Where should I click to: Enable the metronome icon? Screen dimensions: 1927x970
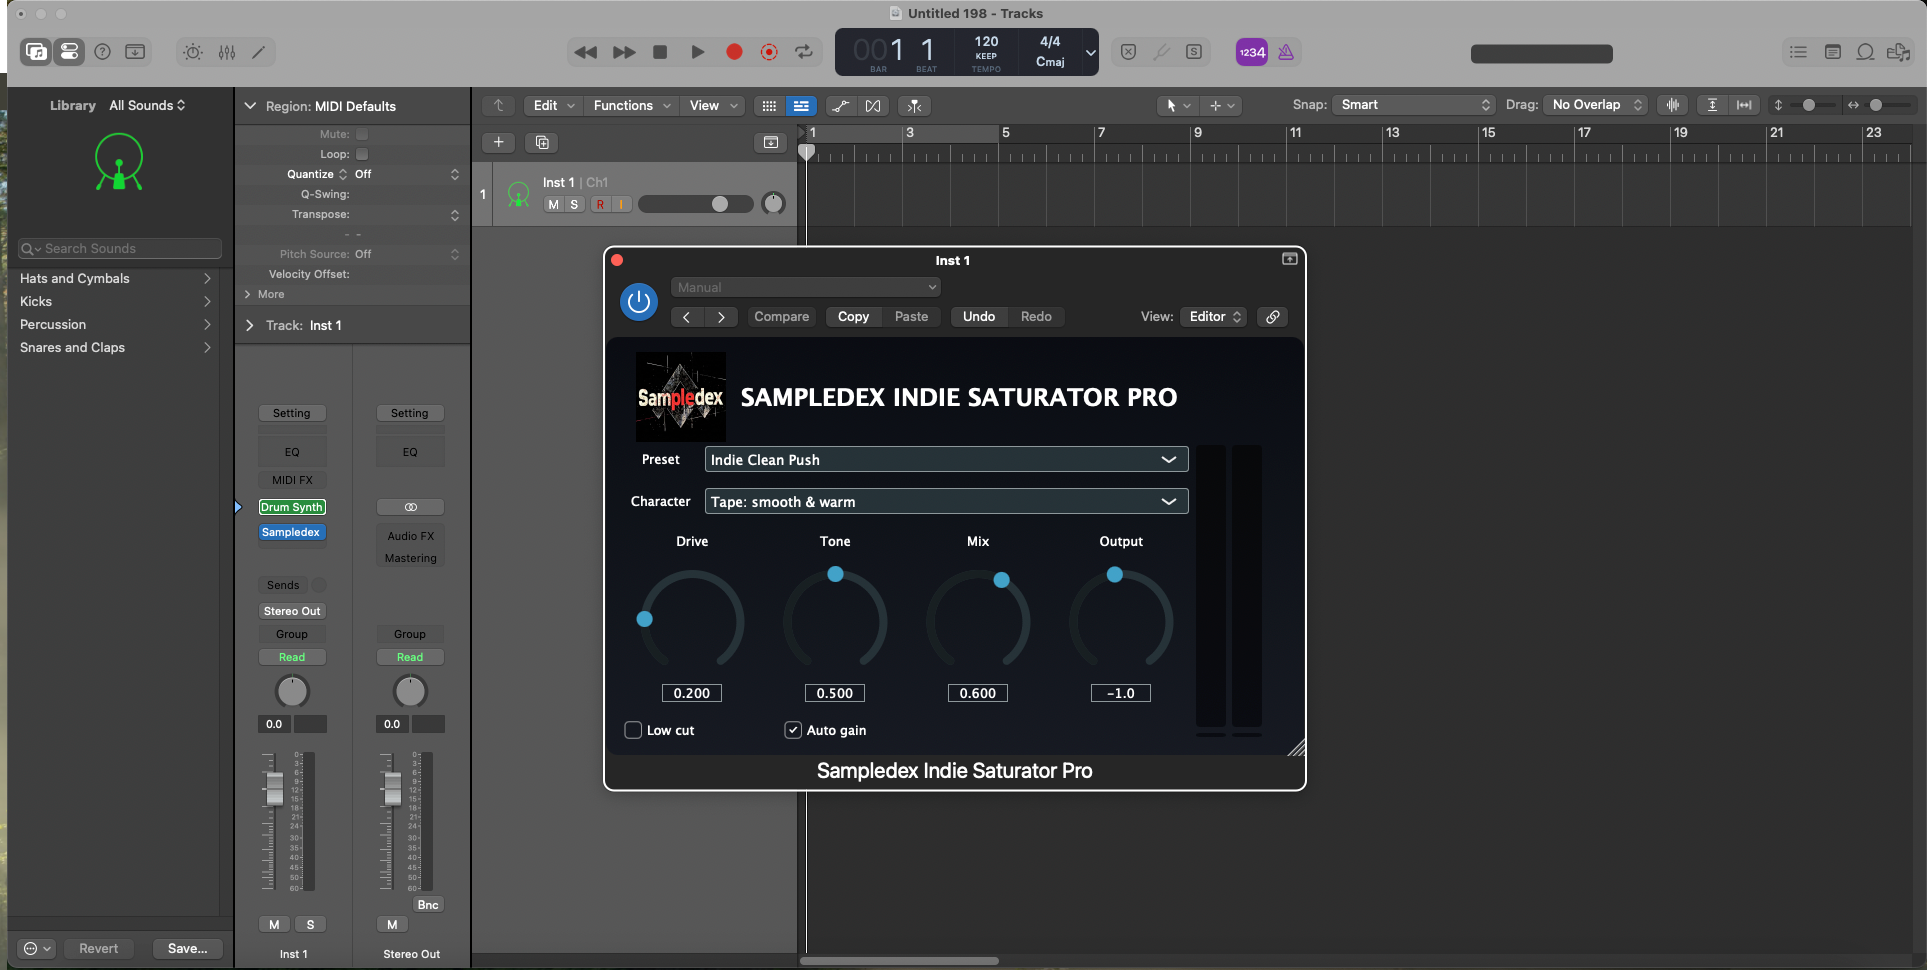pyautogui.click(x=1286, y=52)
